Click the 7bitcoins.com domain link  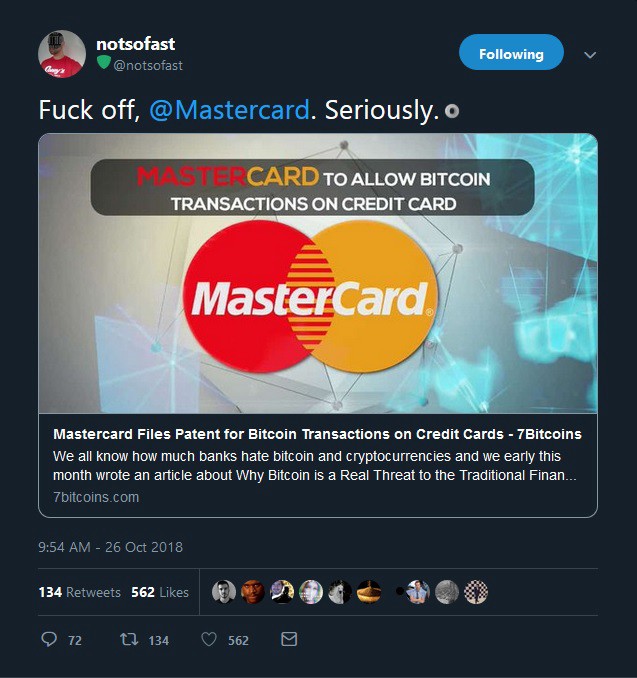click(x=96, y=497)
